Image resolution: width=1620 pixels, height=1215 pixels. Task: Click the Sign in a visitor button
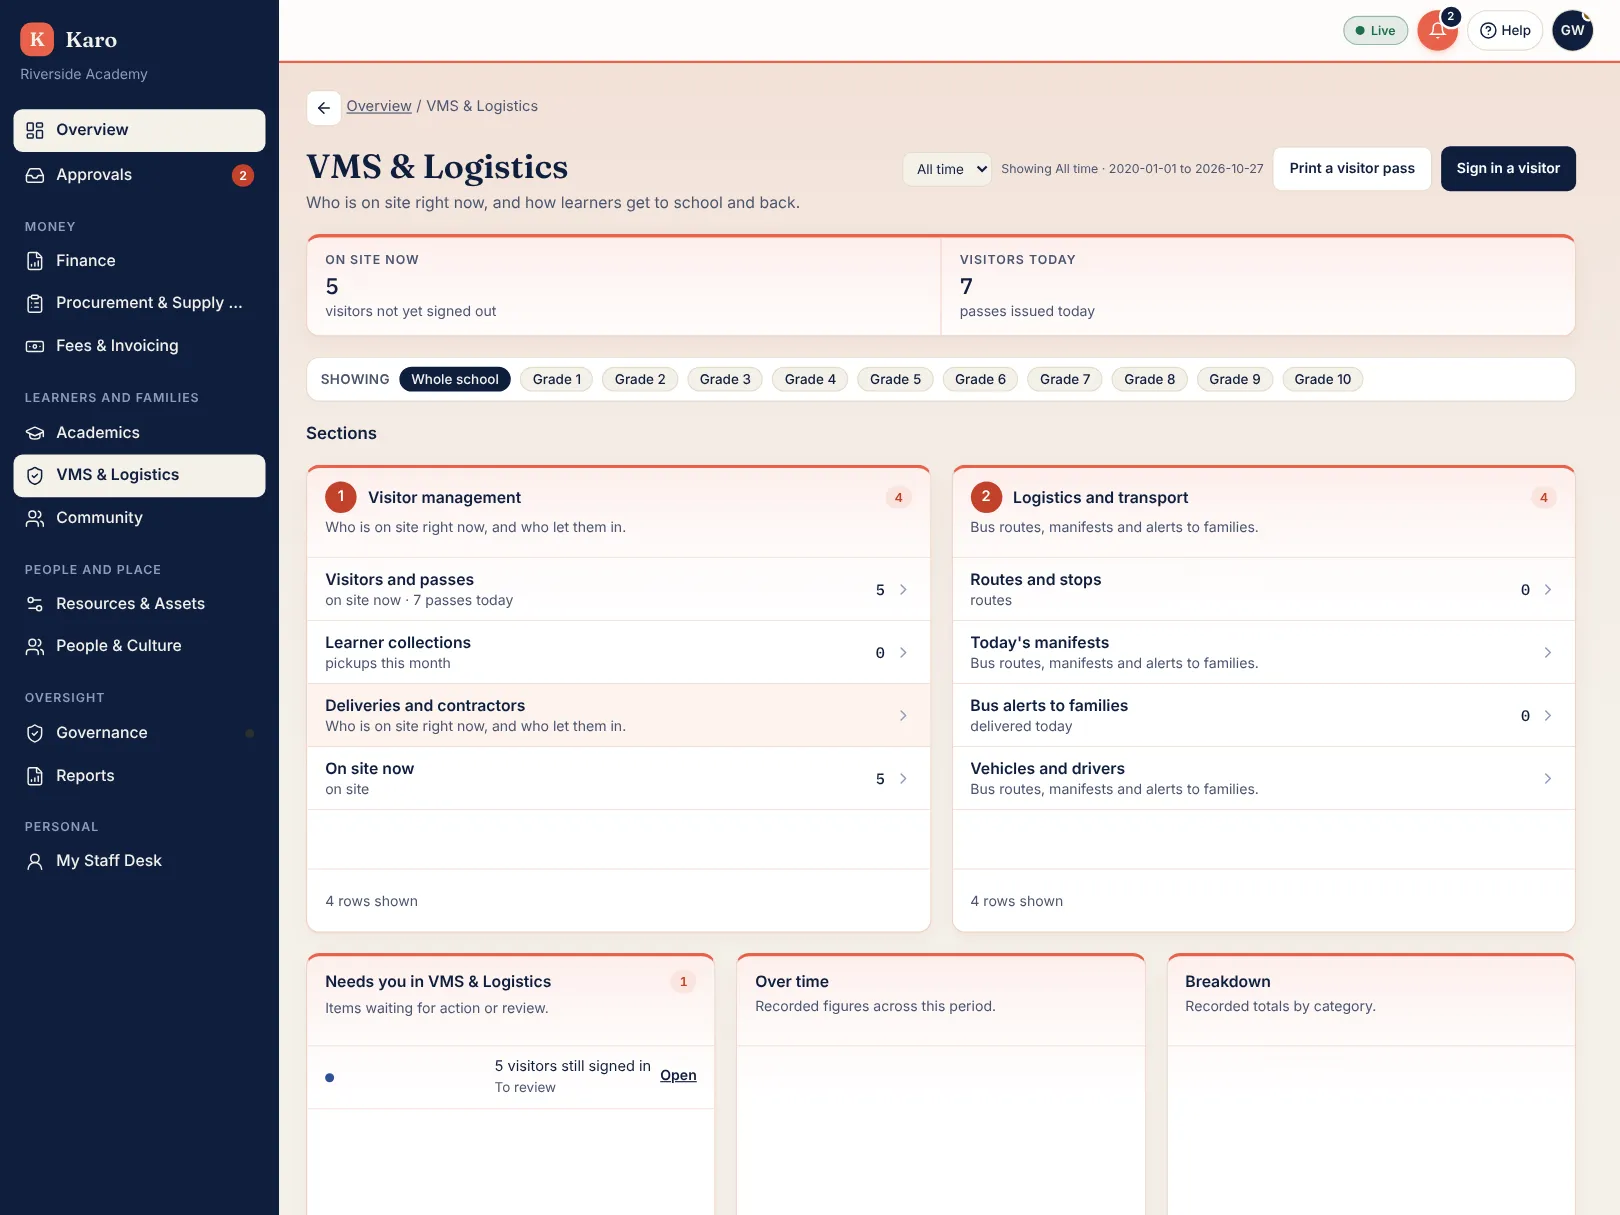1508,169
